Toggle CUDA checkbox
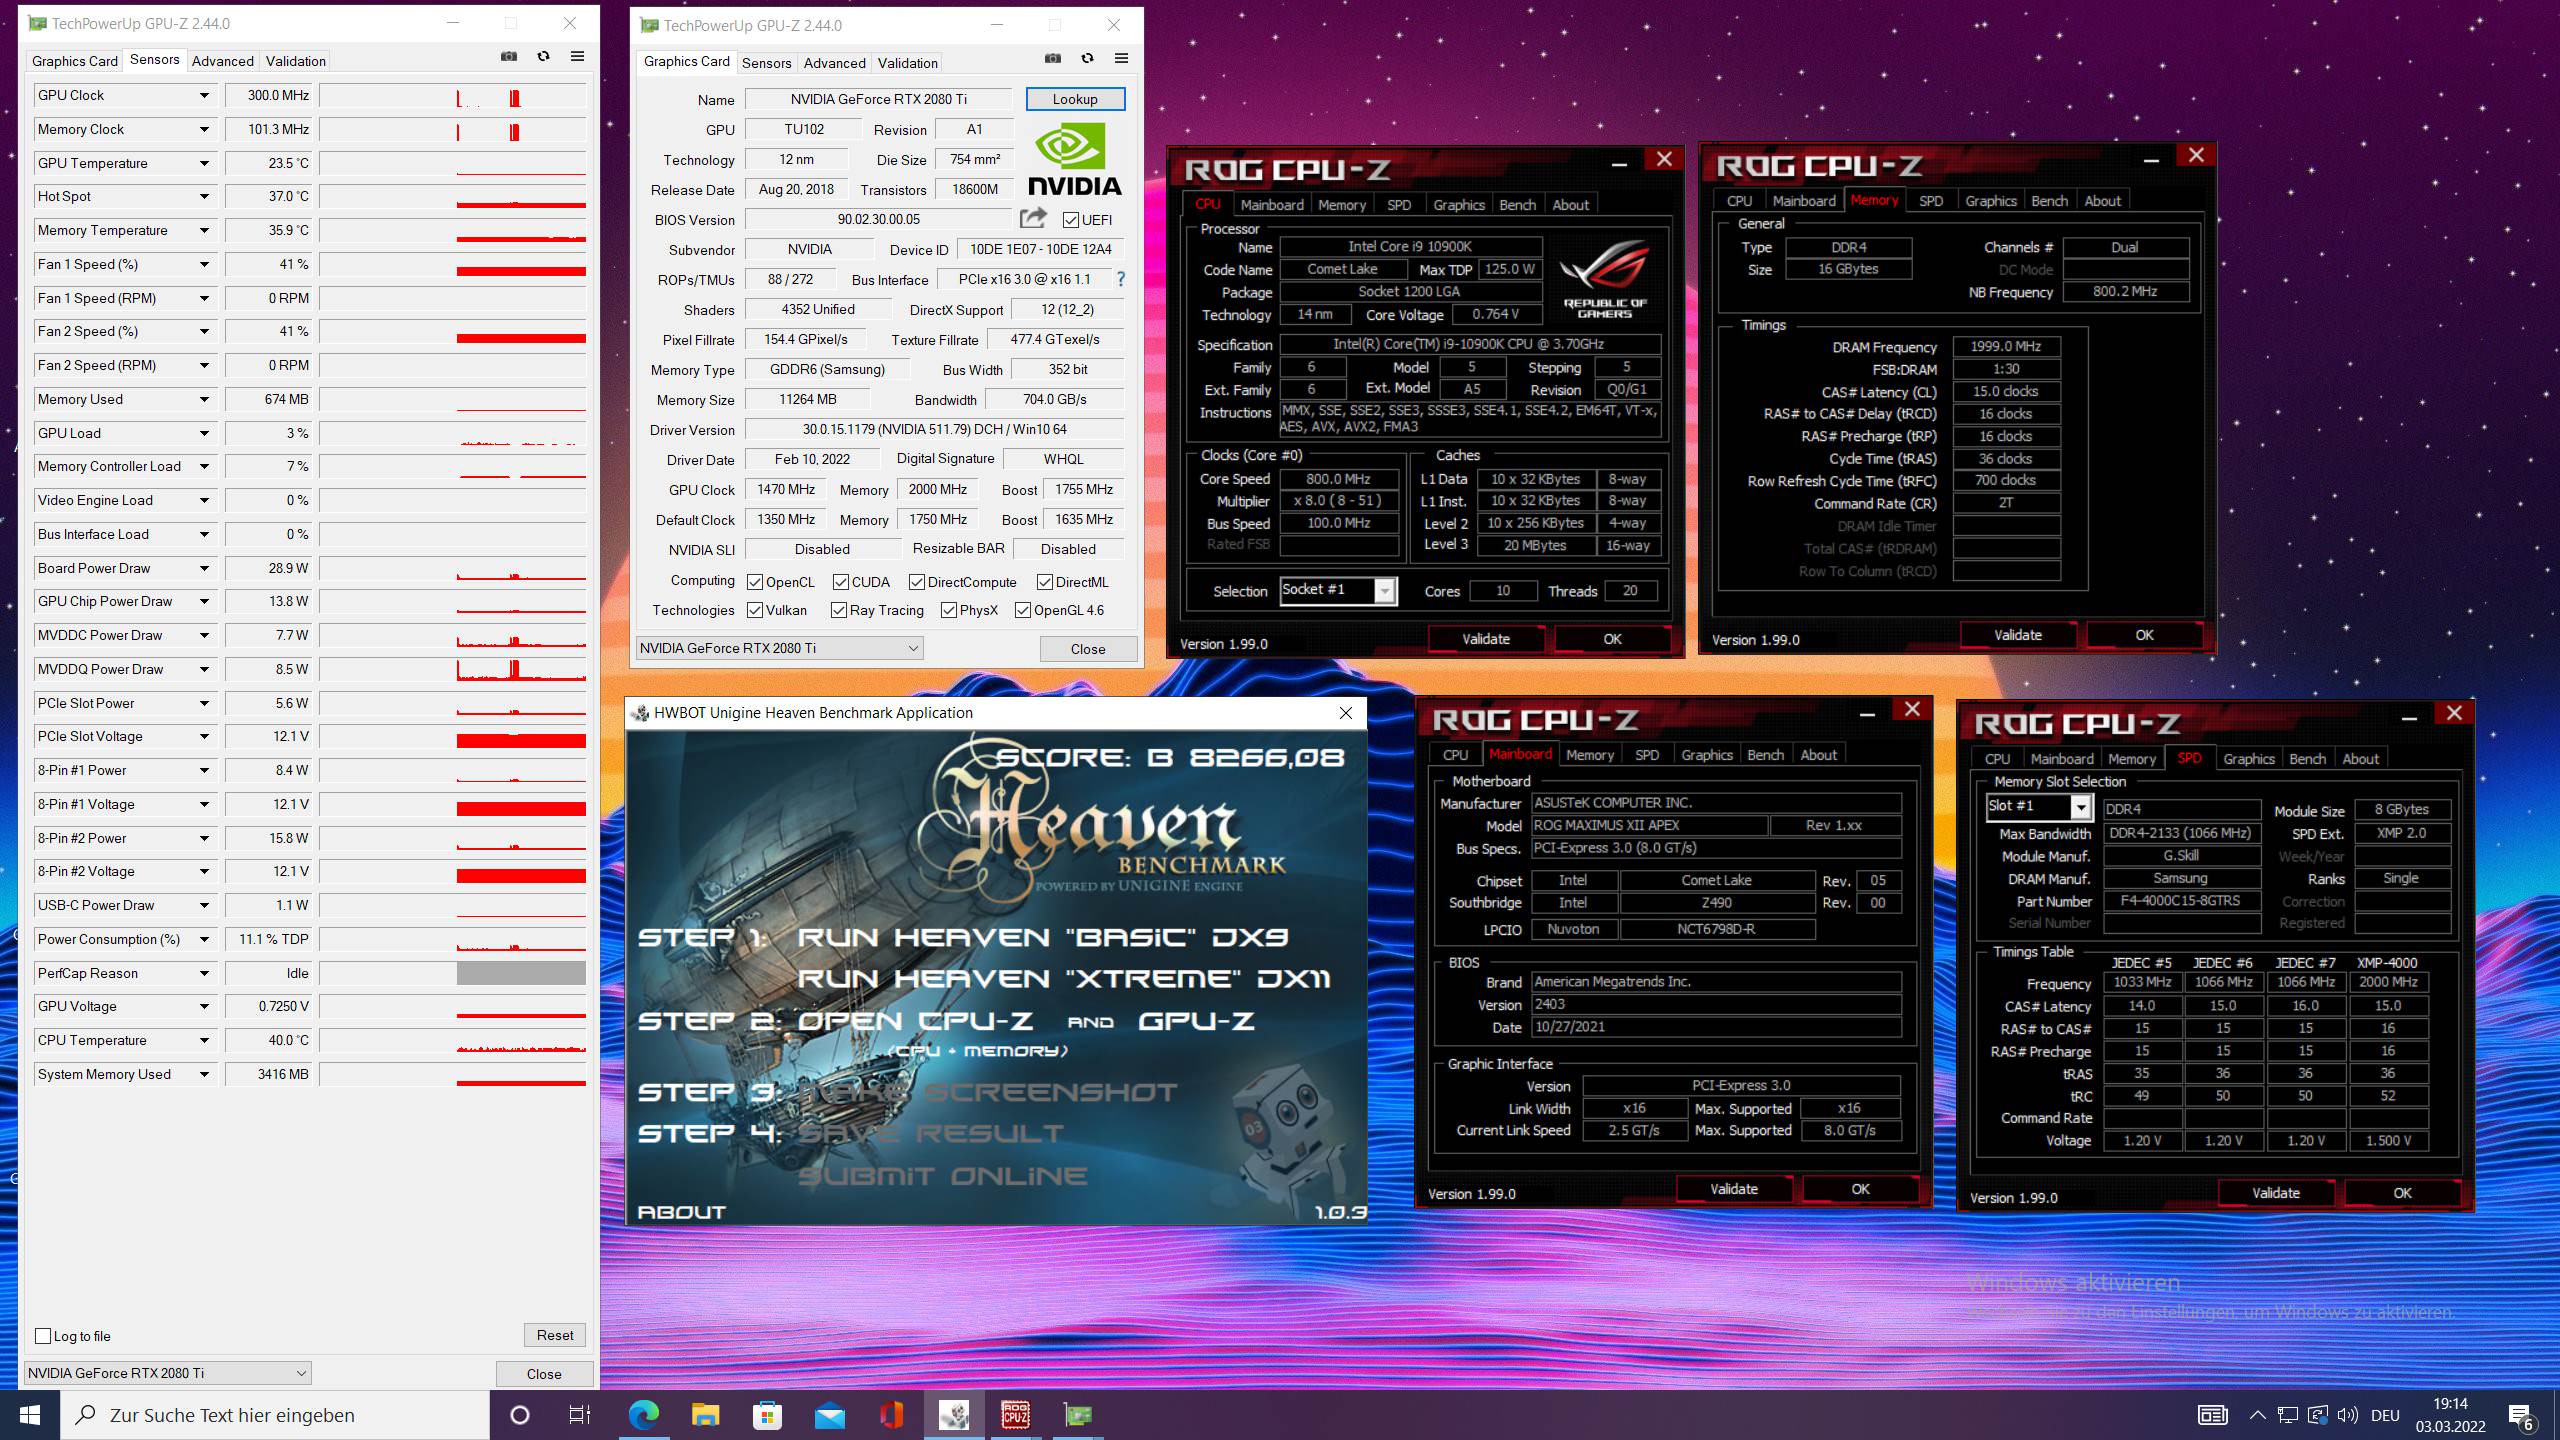The image size is (2560, 1440). pos(841,582)
